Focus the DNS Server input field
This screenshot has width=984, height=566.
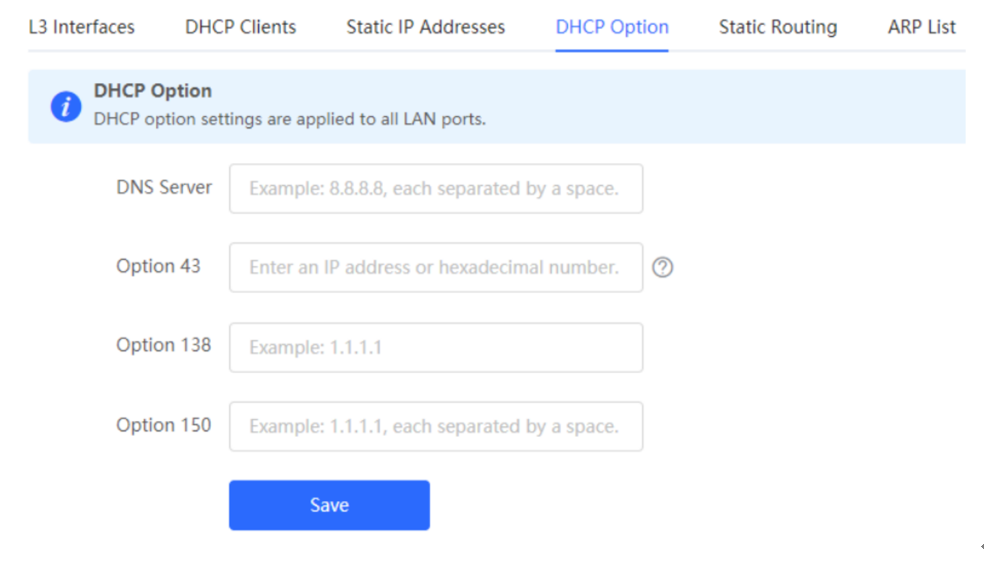[x=436, y=189]
